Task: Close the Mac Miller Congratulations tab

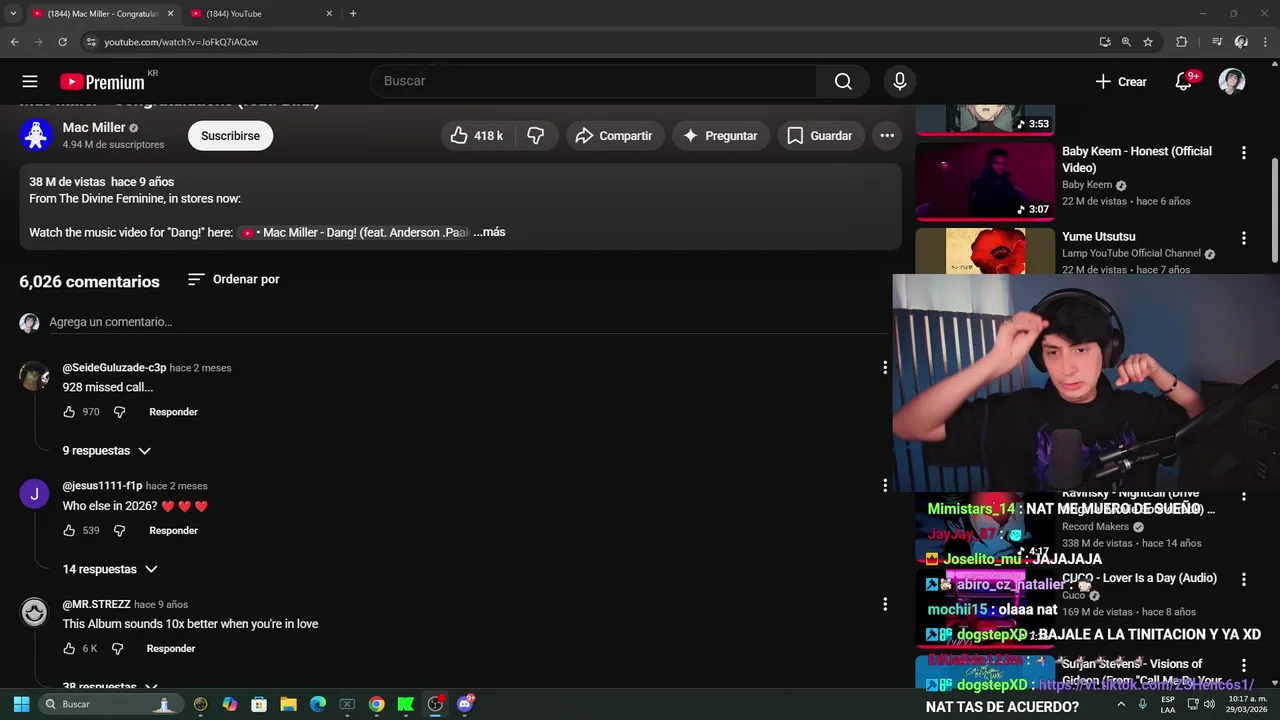Action: click(x=170, y=14)
